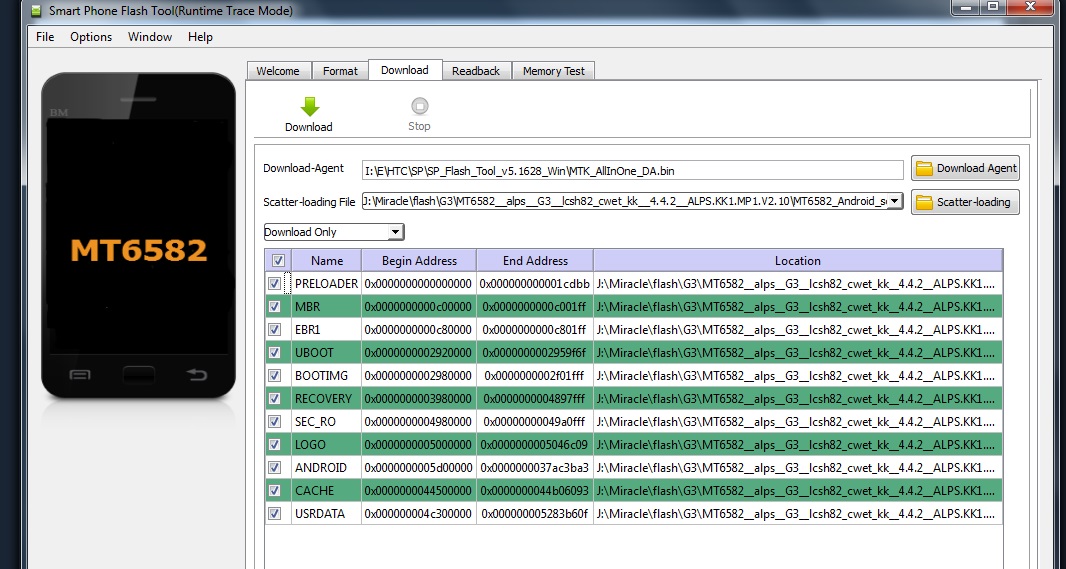1066x569 pixels.
Task: Click PRELOADER end address 0x000000000001cdbb
Action: tap(535, 283)
